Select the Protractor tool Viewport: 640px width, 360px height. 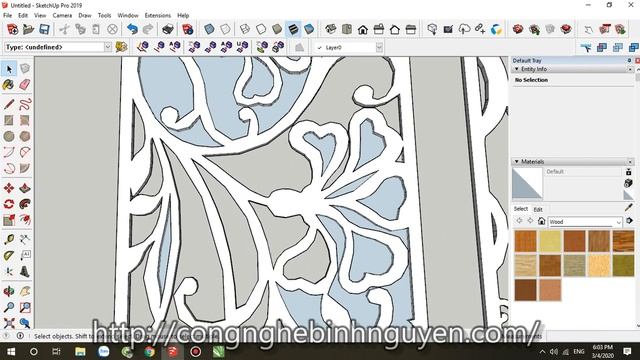(x=9, y=256)
